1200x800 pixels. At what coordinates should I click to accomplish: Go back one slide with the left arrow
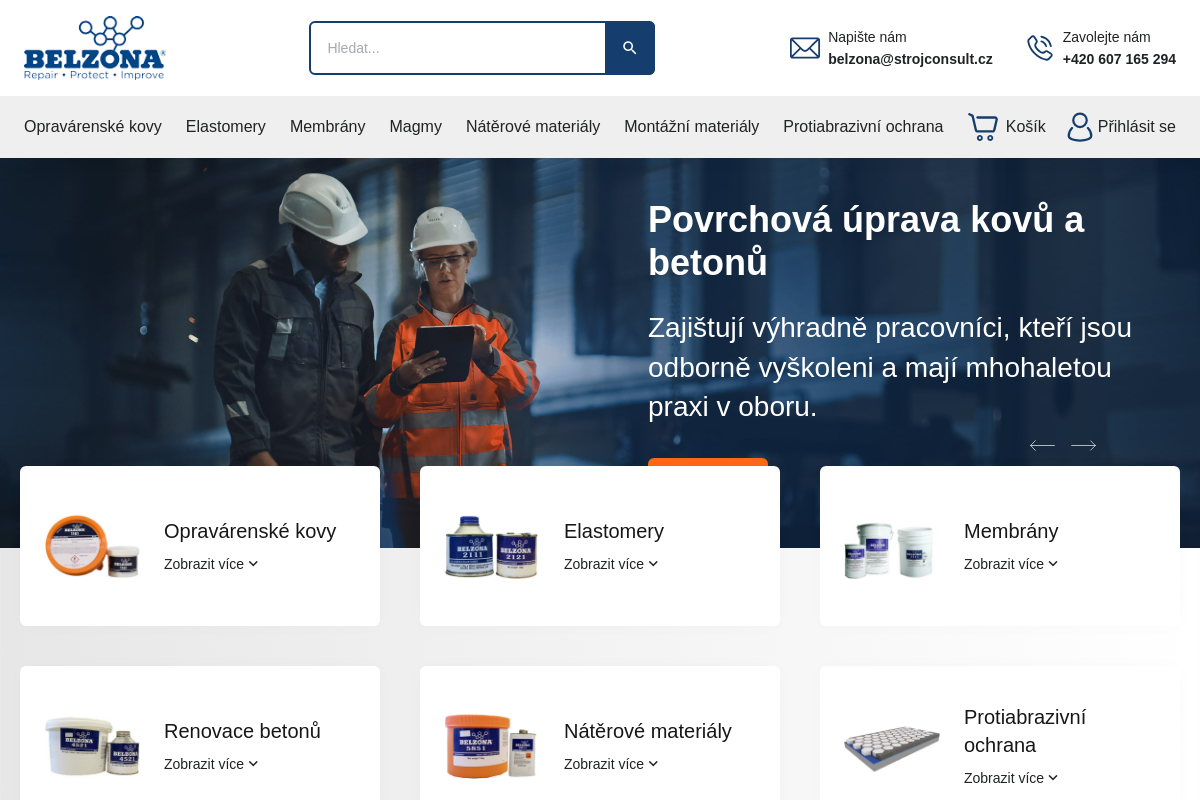[x=1042, y=445]
